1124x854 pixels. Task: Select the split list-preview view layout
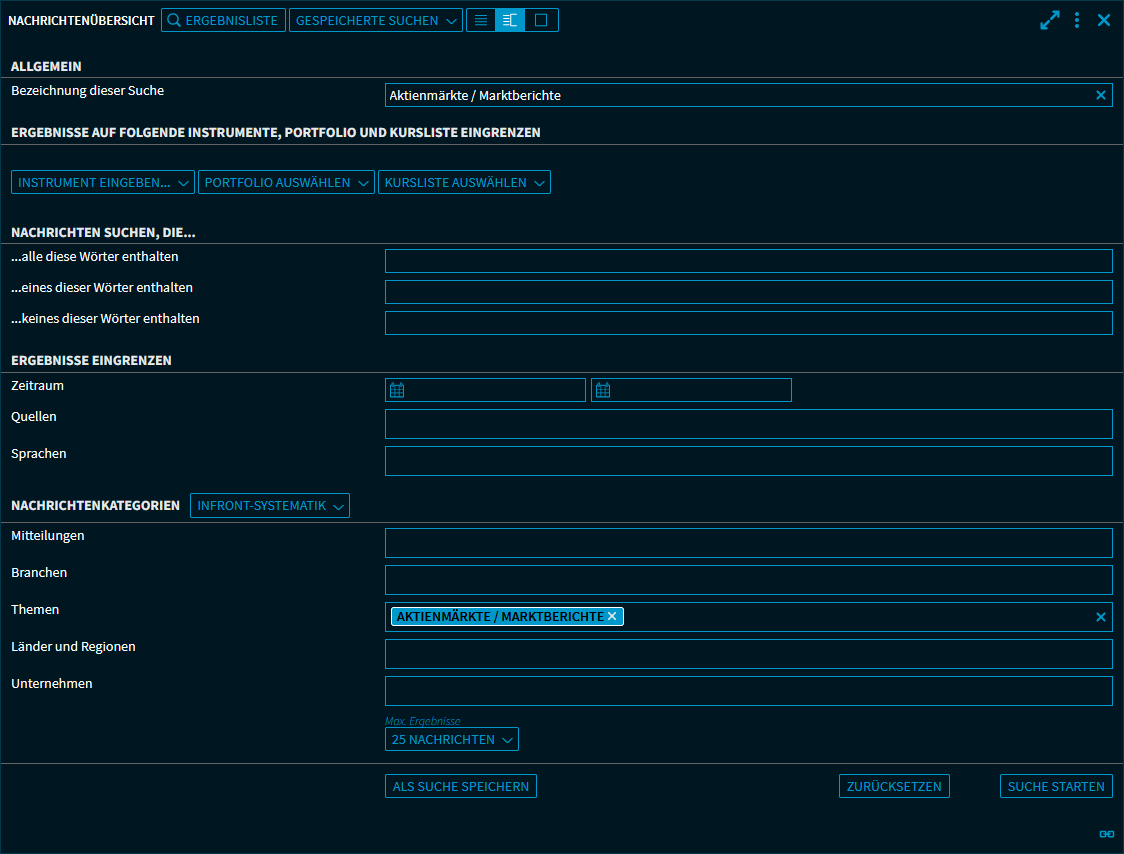pyautogui.click(x=510, y=20)
